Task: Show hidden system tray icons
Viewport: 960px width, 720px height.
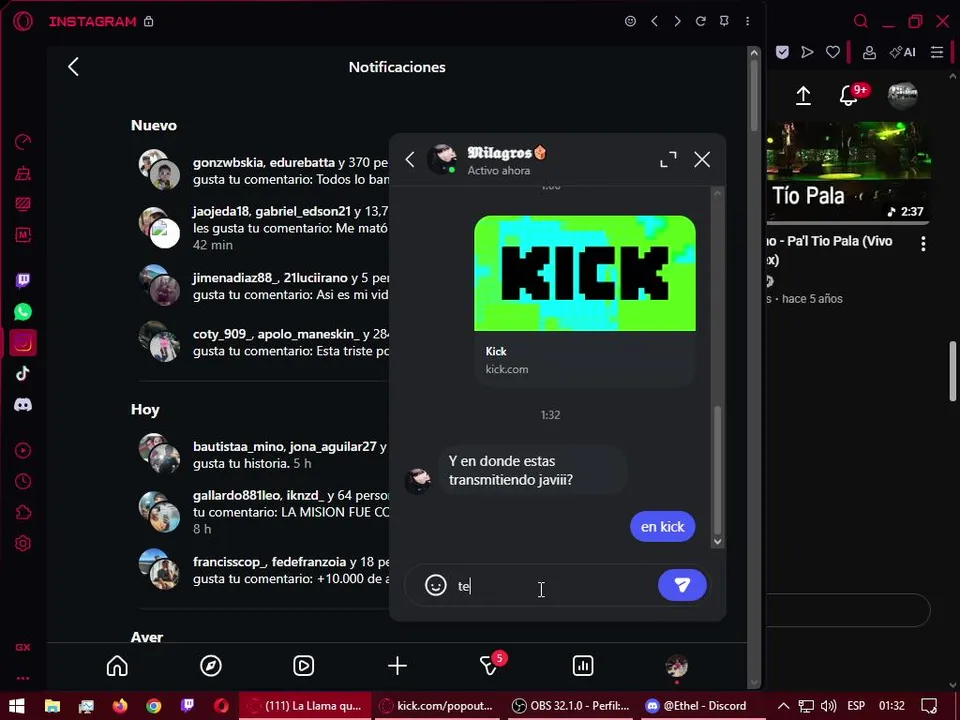Action: click(783, 706)
